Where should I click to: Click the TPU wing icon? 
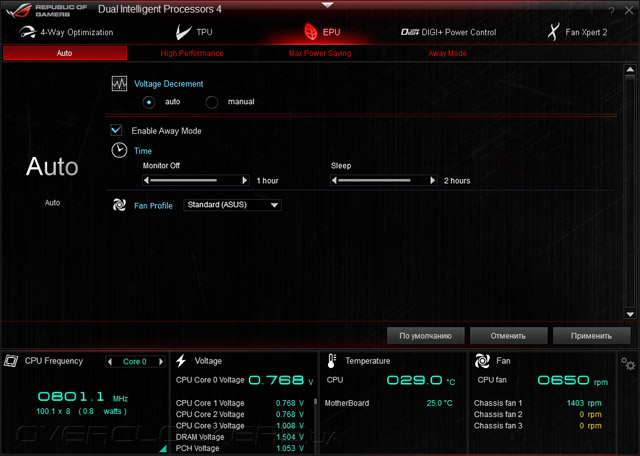[x=183, y=32]
